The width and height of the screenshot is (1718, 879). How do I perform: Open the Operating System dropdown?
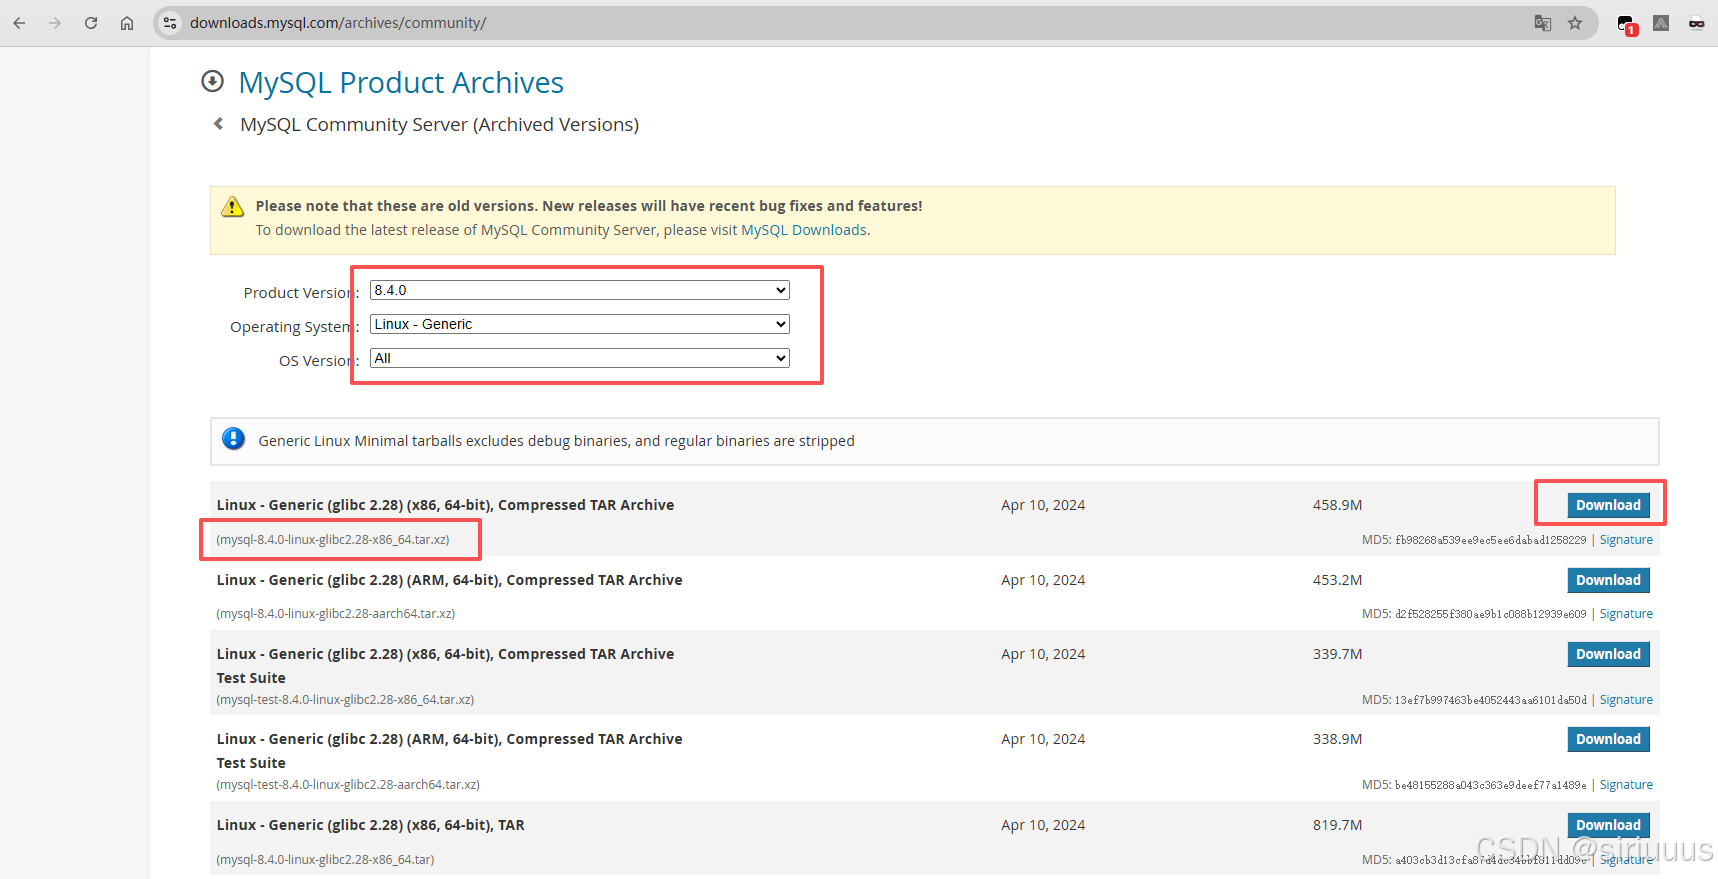tap(580, 324)
